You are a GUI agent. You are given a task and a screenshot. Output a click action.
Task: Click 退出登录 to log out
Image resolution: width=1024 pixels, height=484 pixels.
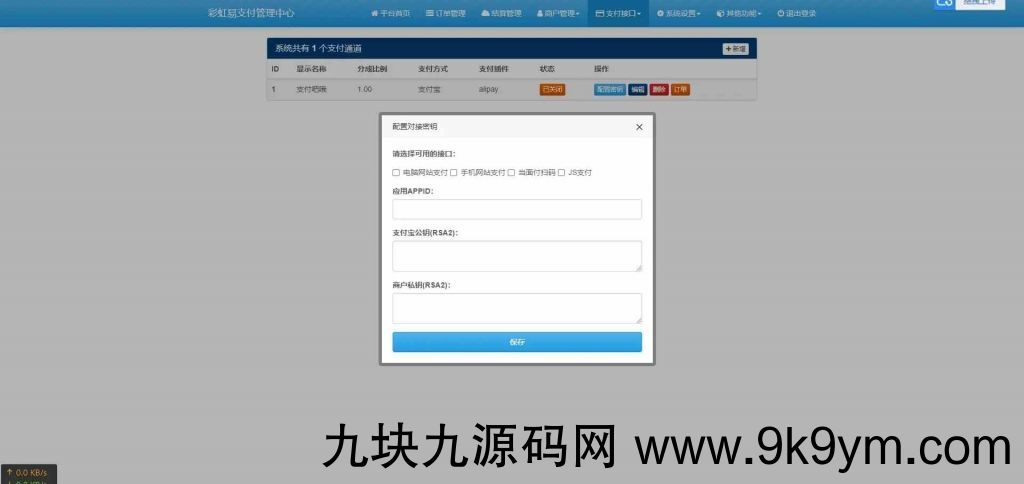pos(796,14)
